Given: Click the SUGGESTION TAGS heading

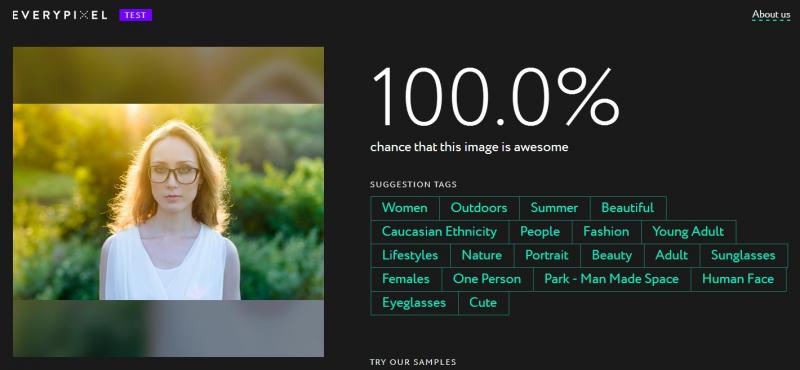Looking at the screenshot, I should tap(413, 184).
